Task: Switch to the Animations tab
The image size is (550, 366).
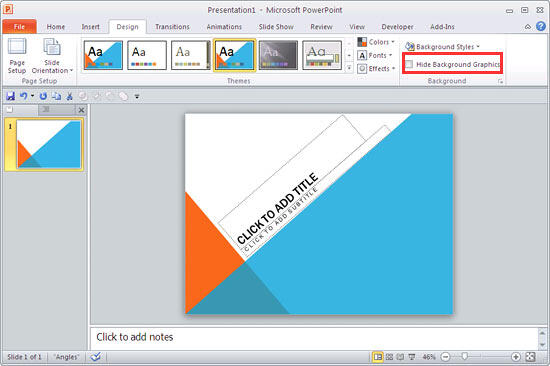Action: [x=224, y=27]
